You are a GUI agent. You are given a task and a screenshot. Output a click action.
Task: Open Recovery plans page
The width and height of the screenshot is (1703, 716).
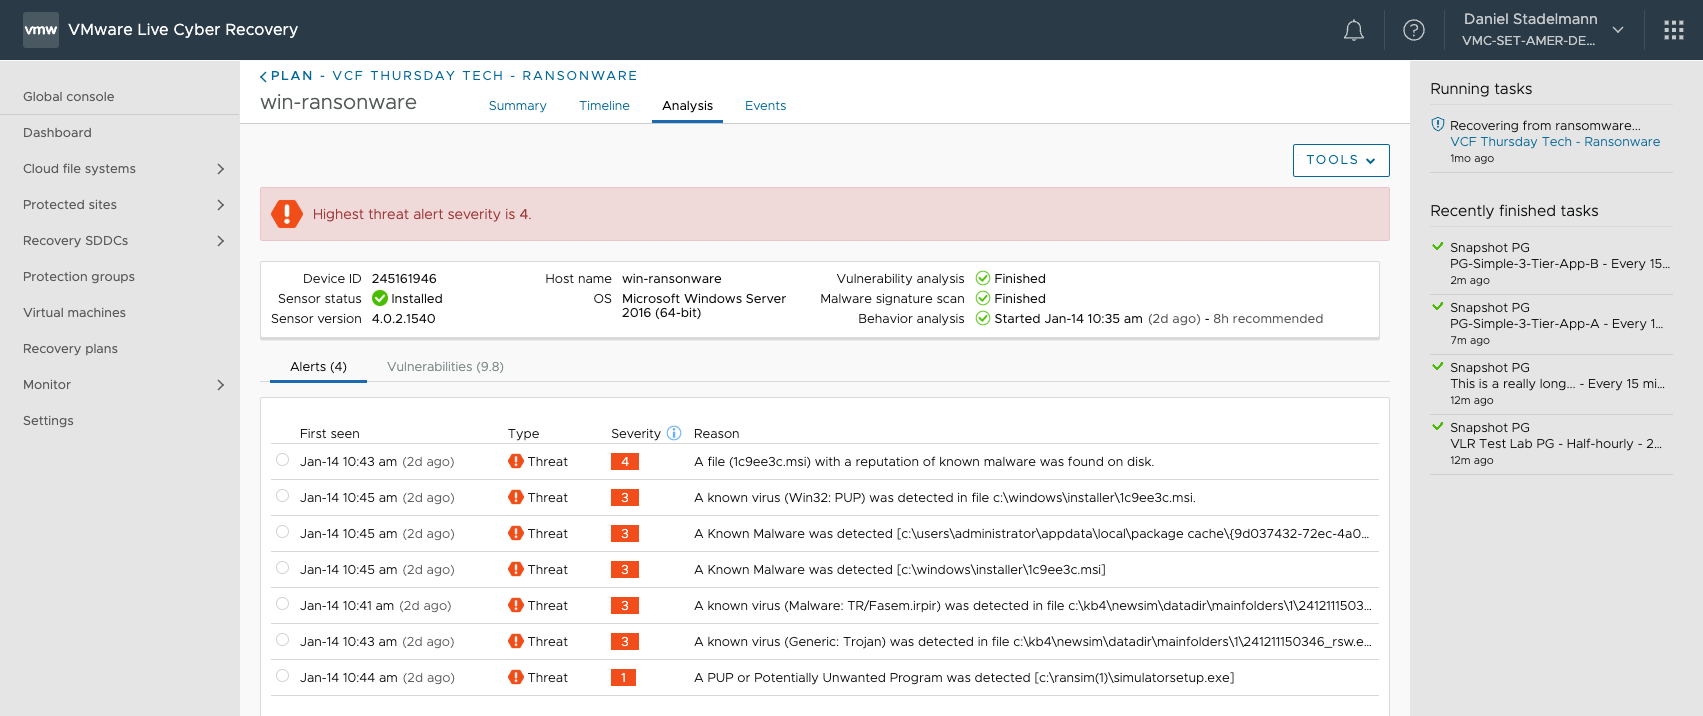coord(70,349)
